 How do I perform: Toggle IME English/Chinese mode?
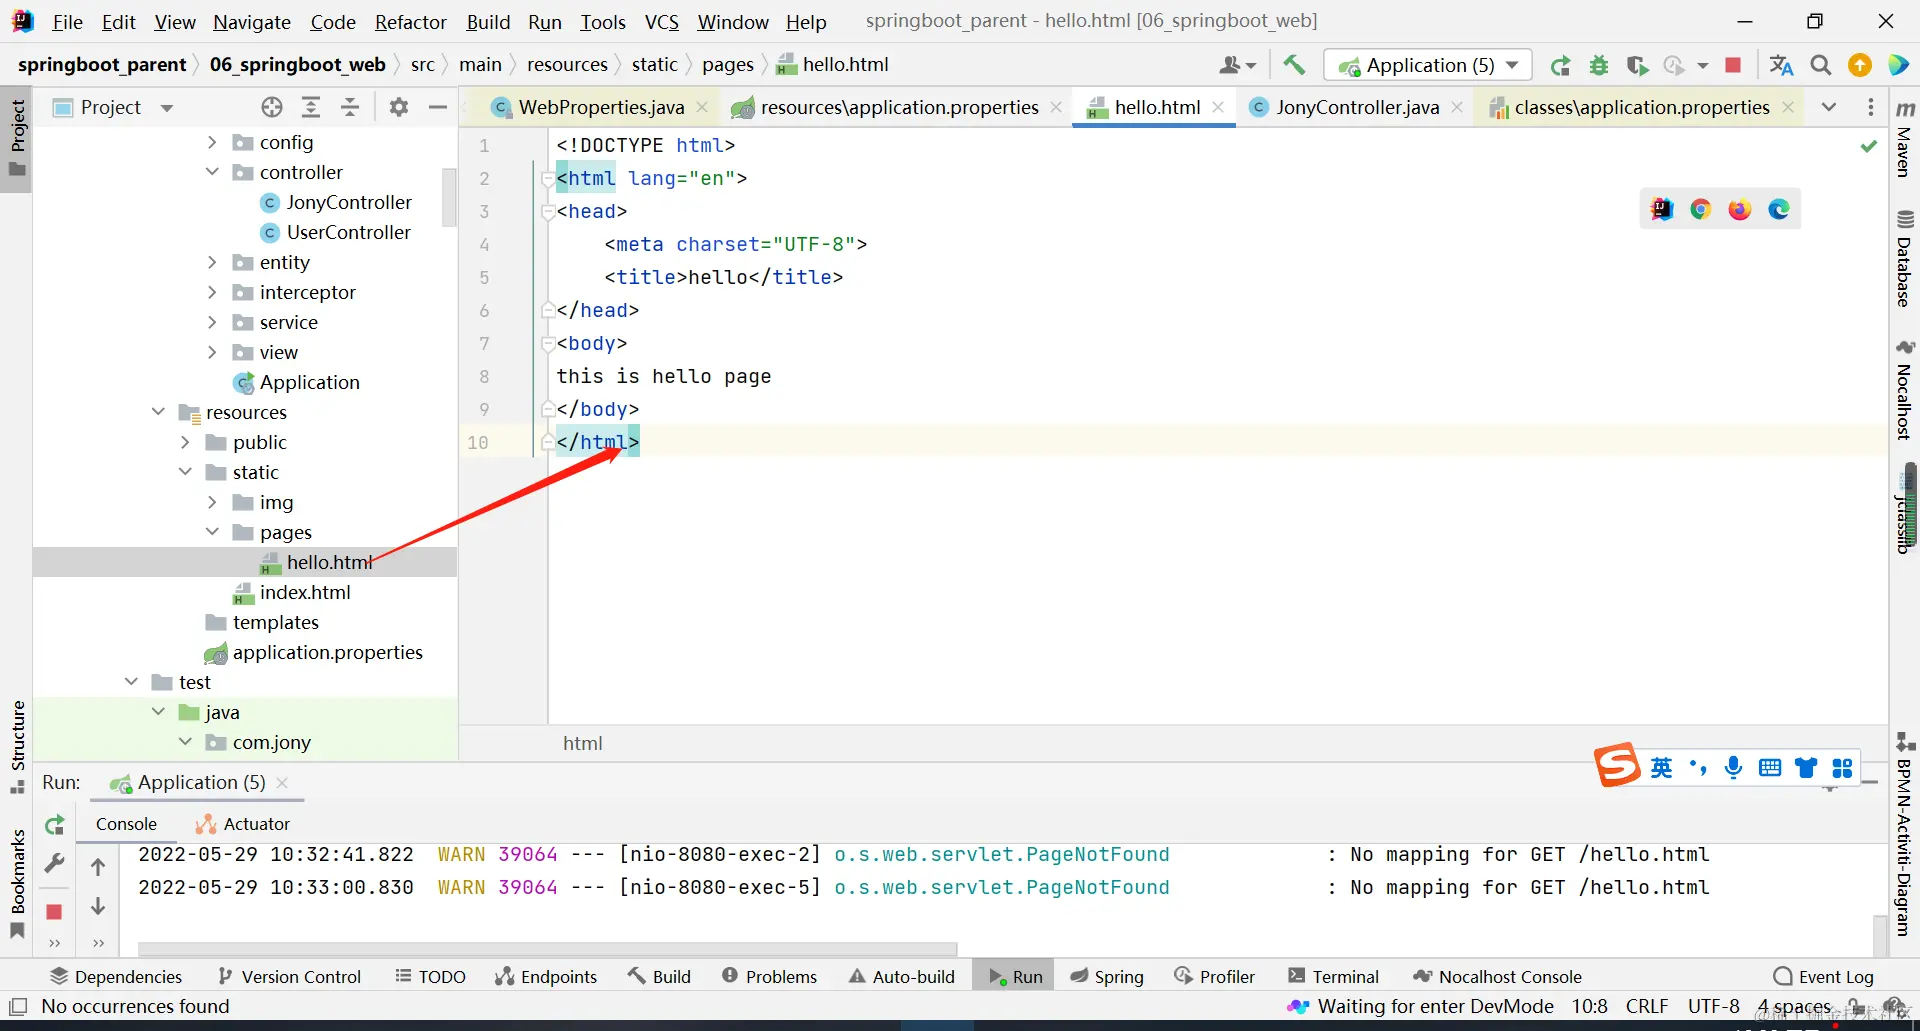click(x=1661, y=767)
